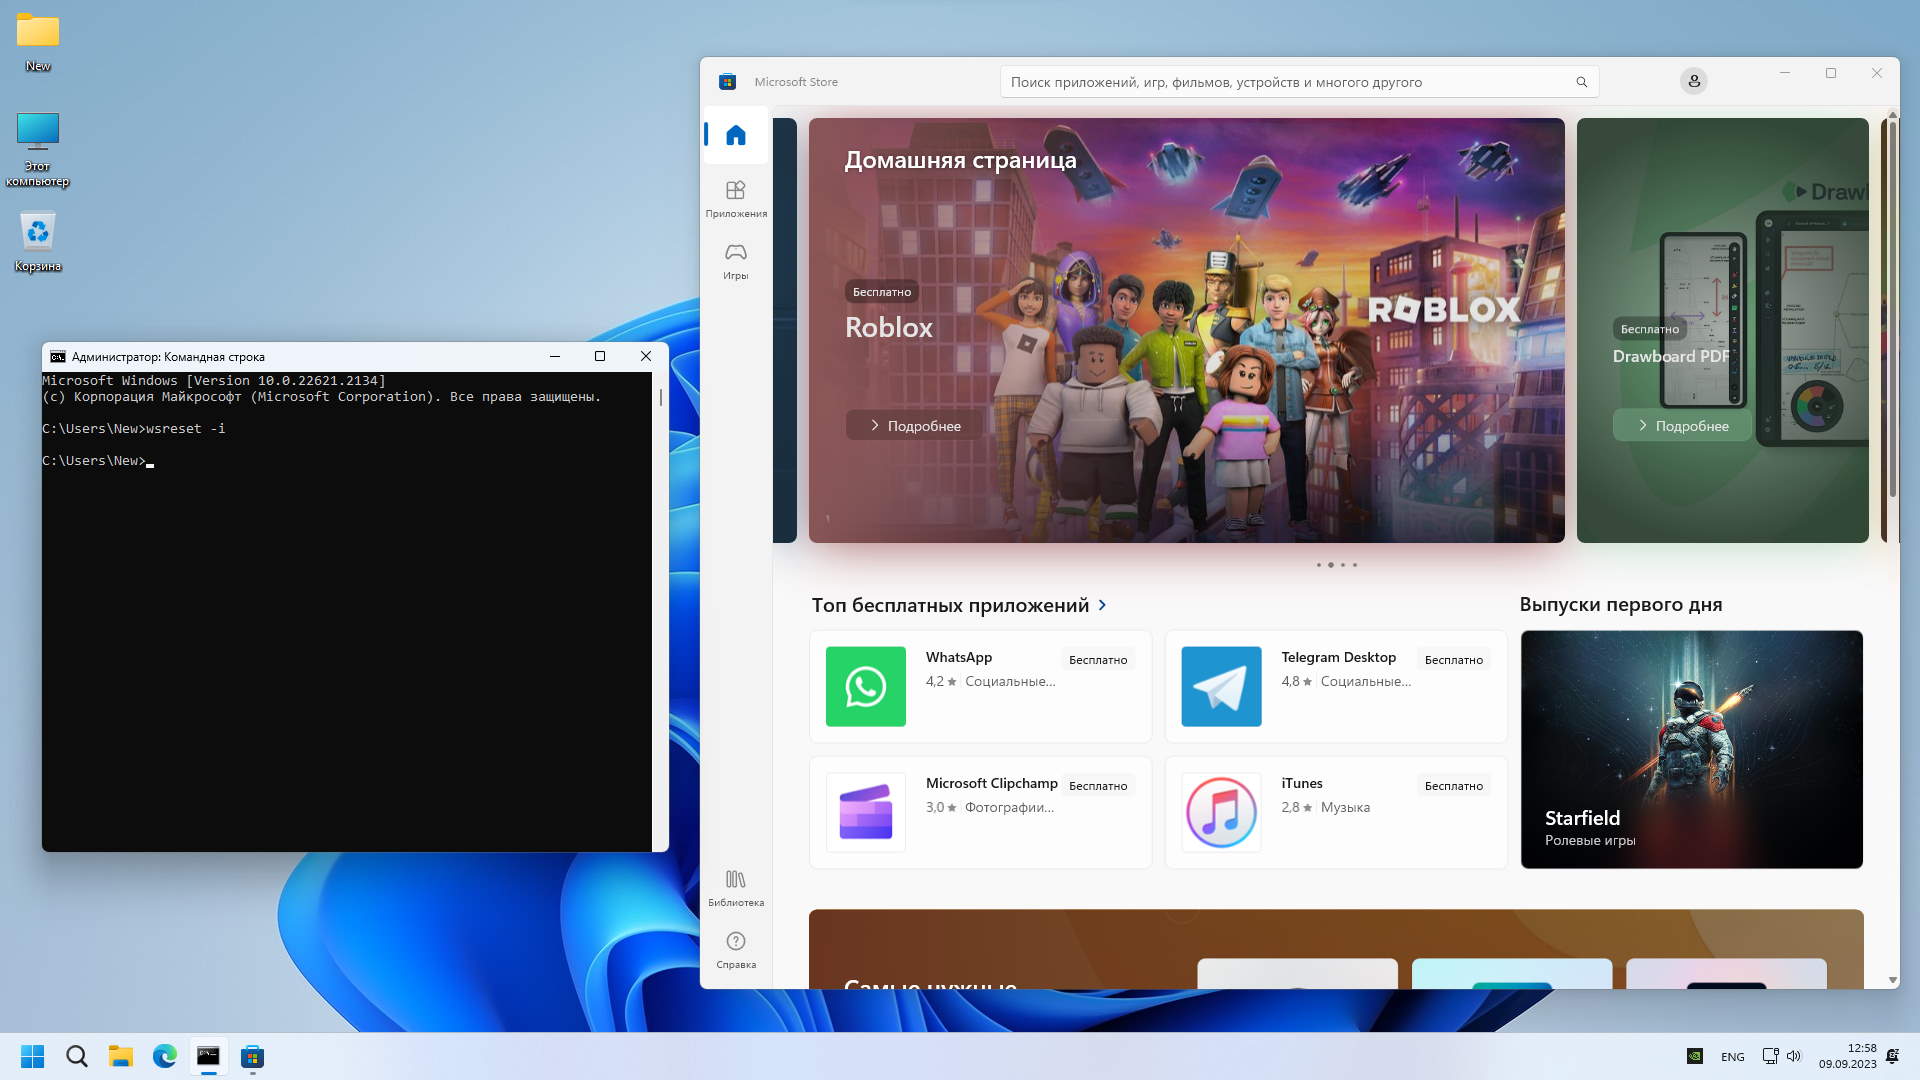1920x1080 pixels.
Task: Click the user account profile icon
Action: (x=1693, y=81)
